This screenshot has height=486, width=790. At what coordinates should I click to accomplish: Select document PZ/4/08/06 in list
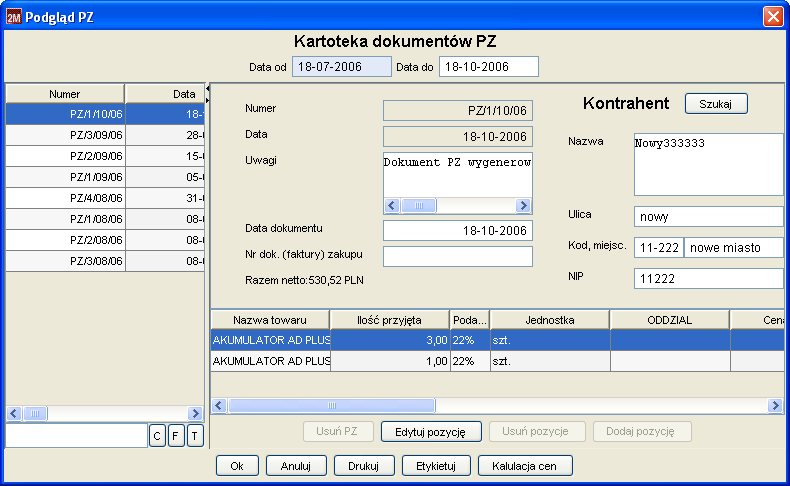pyautogui.click(x=105, y=198)
